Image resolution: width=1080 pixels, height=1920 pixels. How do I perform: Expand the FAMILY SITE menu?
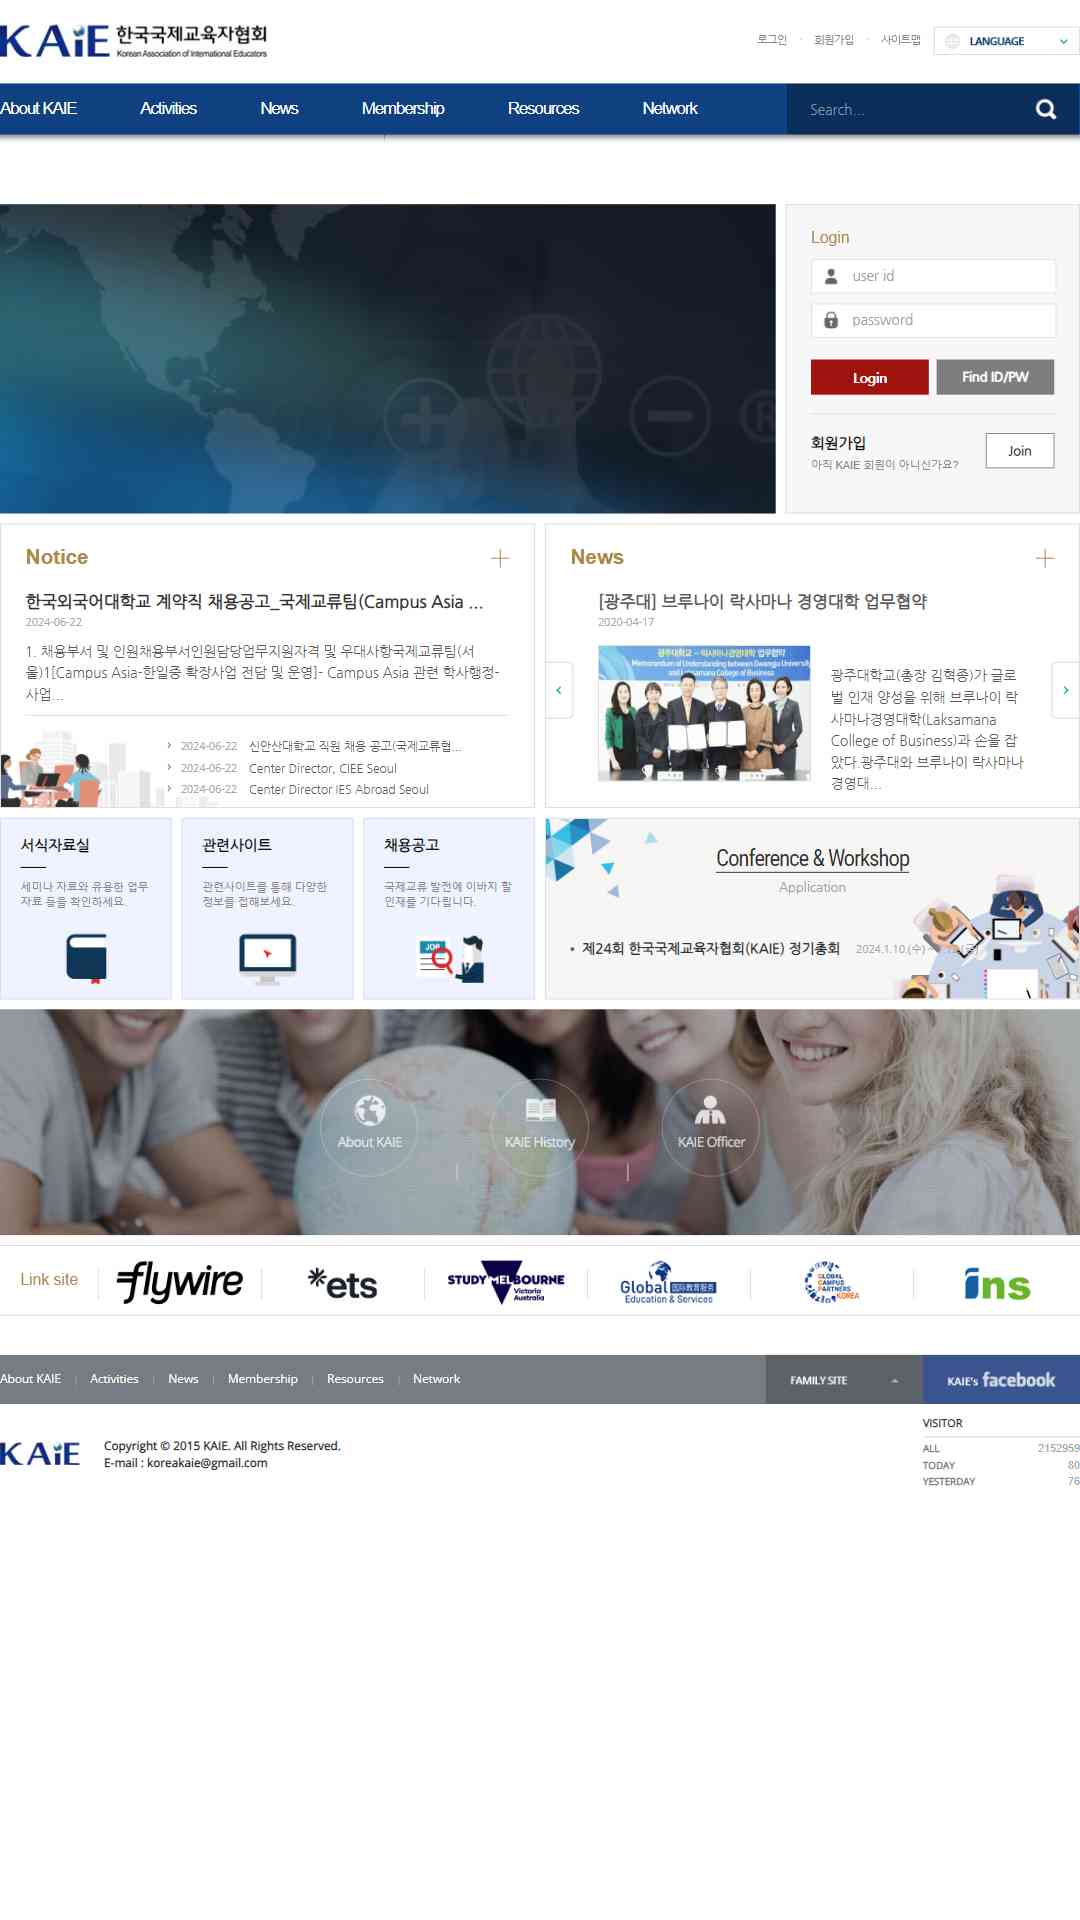pos(844,1380)
